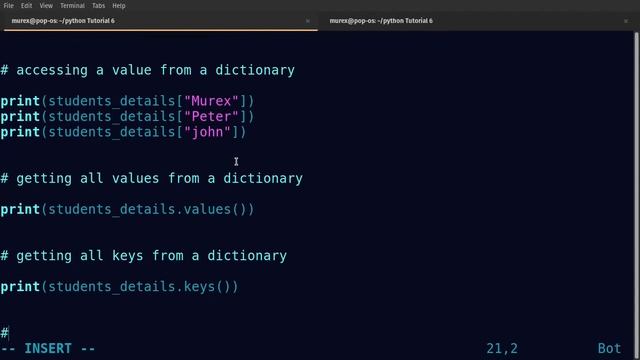Click the line print(students_details.keys())
640x360 pixels.
(119, 287)
